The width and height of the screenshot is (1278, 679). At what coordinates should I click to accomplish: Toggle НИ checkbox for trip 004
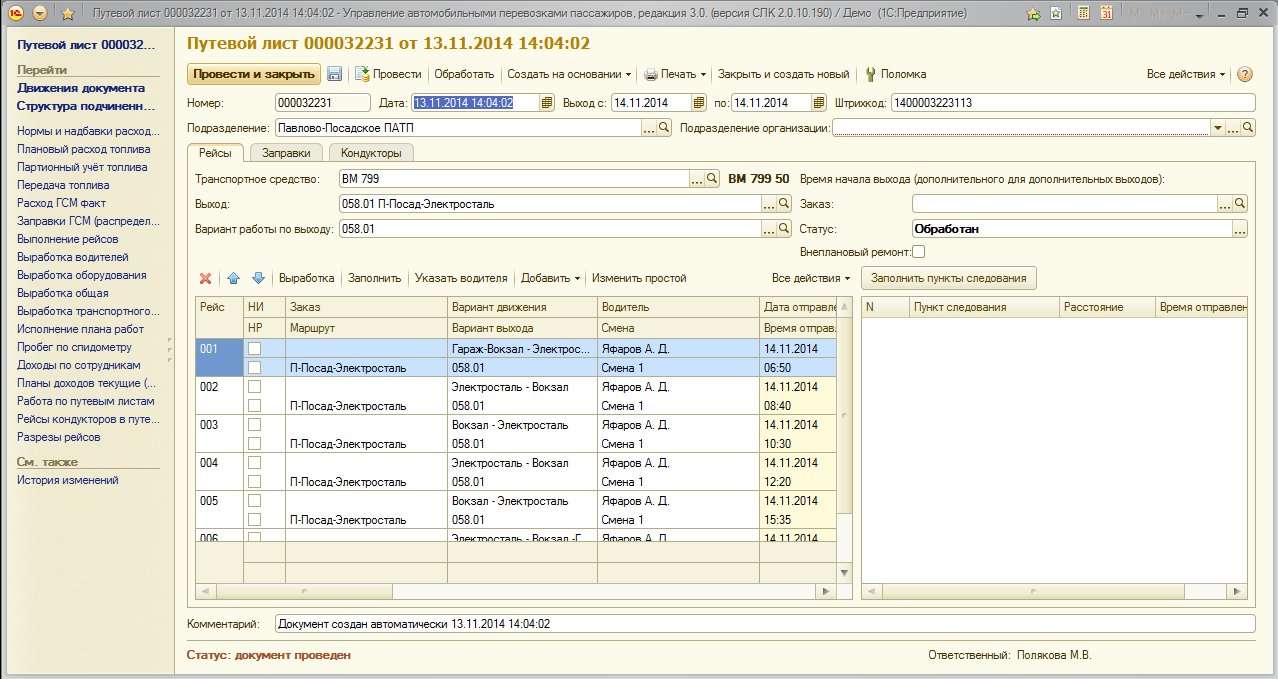click(x=254, y=463)
